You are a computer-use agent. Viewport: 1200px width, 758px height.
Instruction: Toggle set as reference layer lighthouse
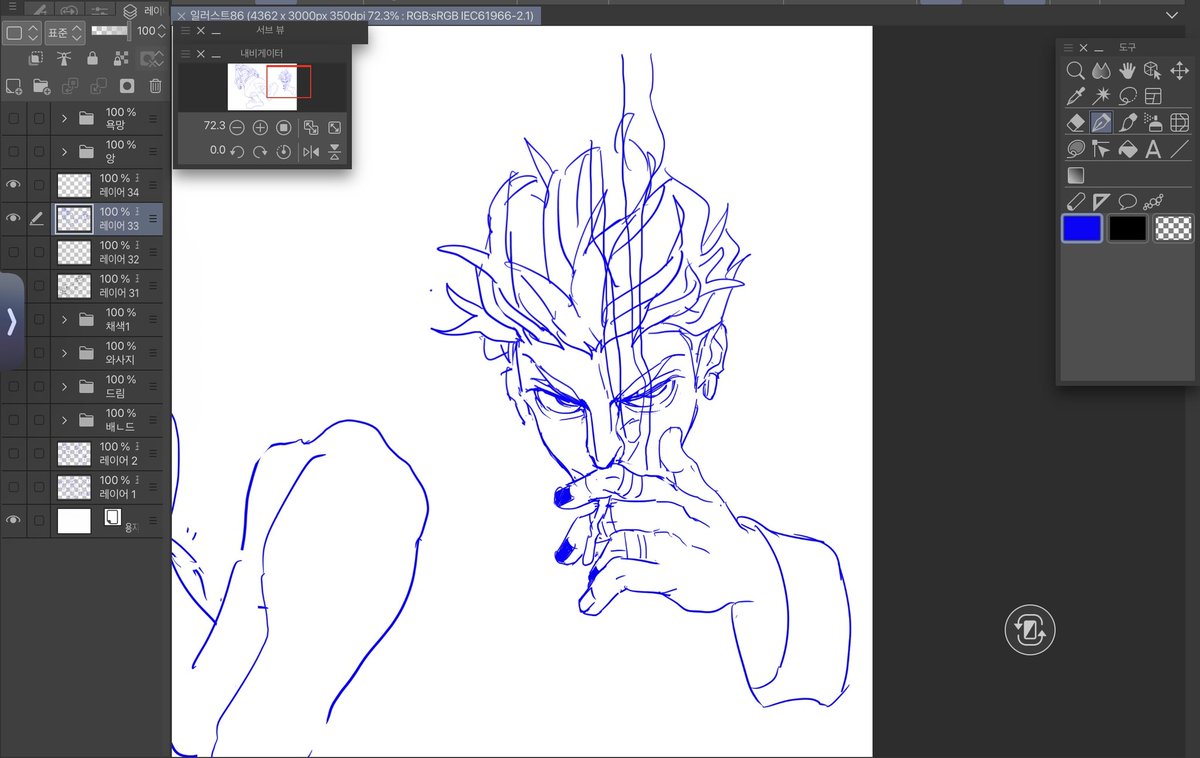[64, 59]
